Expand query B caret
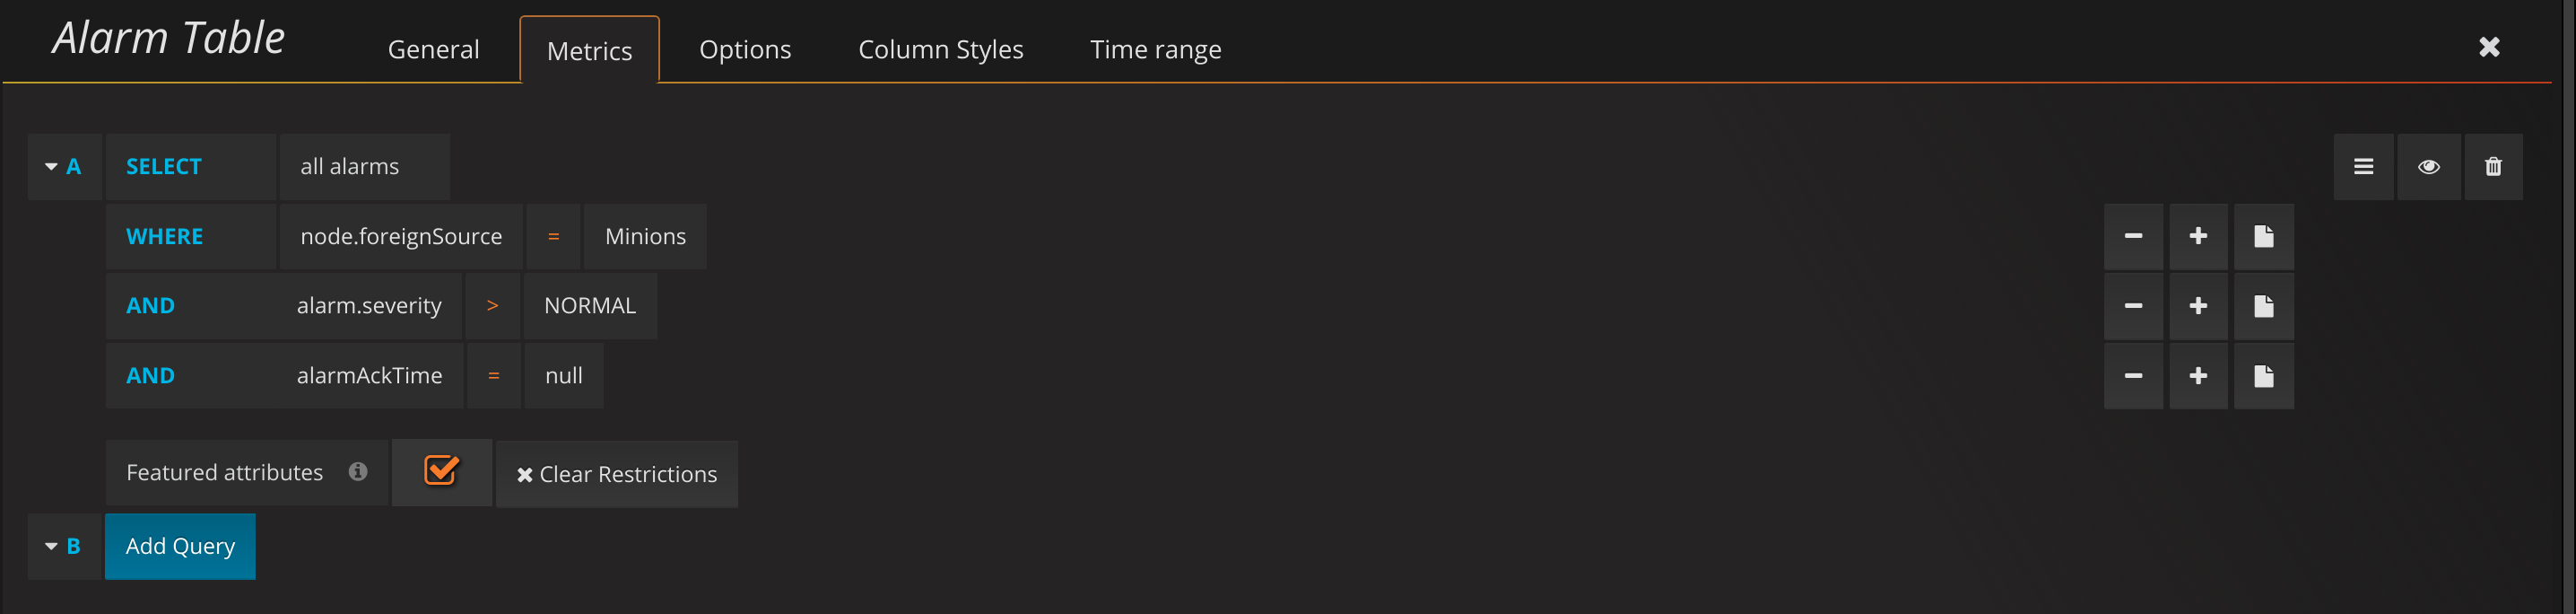 51,546
